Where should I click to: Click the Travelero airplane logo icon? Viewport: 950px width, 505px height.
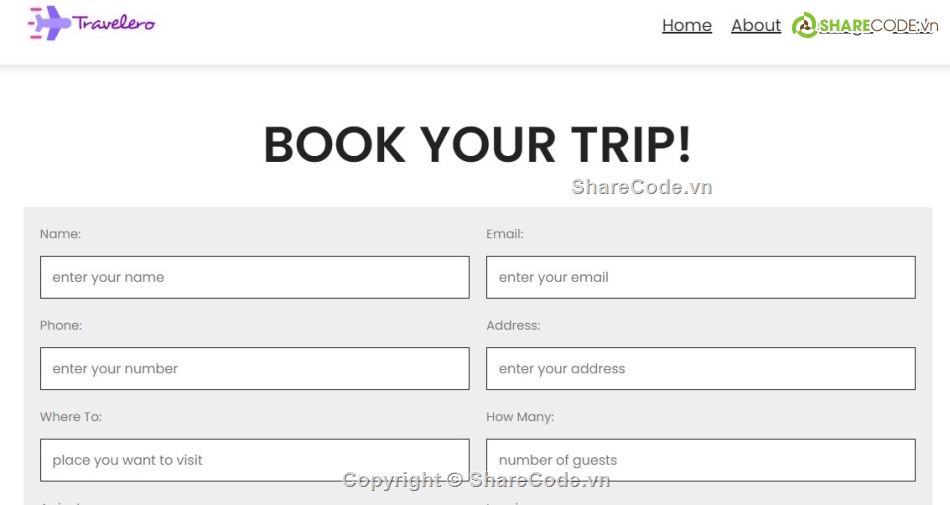click(49, 22)
